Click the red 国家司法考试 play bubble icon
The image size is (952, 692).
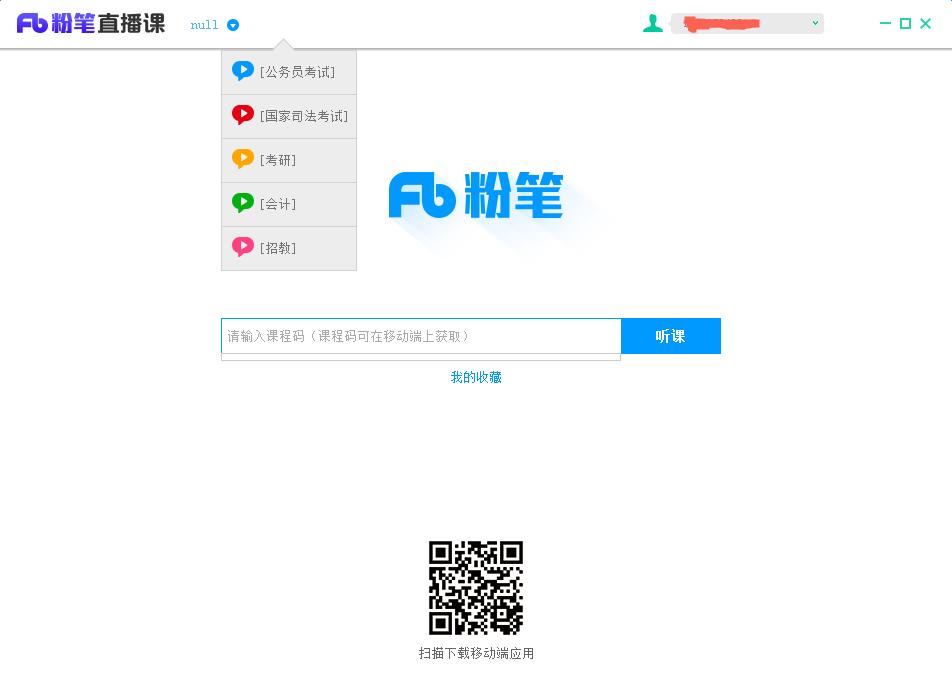click(x=243, y=115)
